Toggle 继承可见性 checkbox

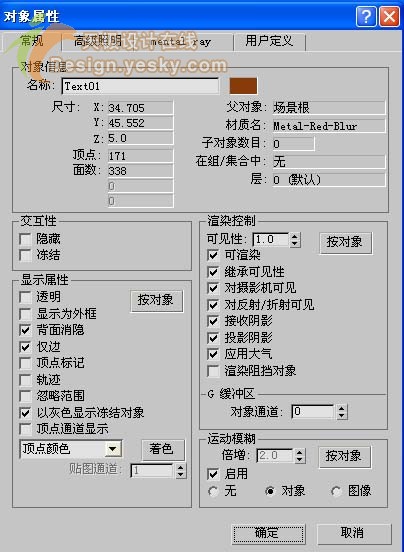[x=213, y=272]
